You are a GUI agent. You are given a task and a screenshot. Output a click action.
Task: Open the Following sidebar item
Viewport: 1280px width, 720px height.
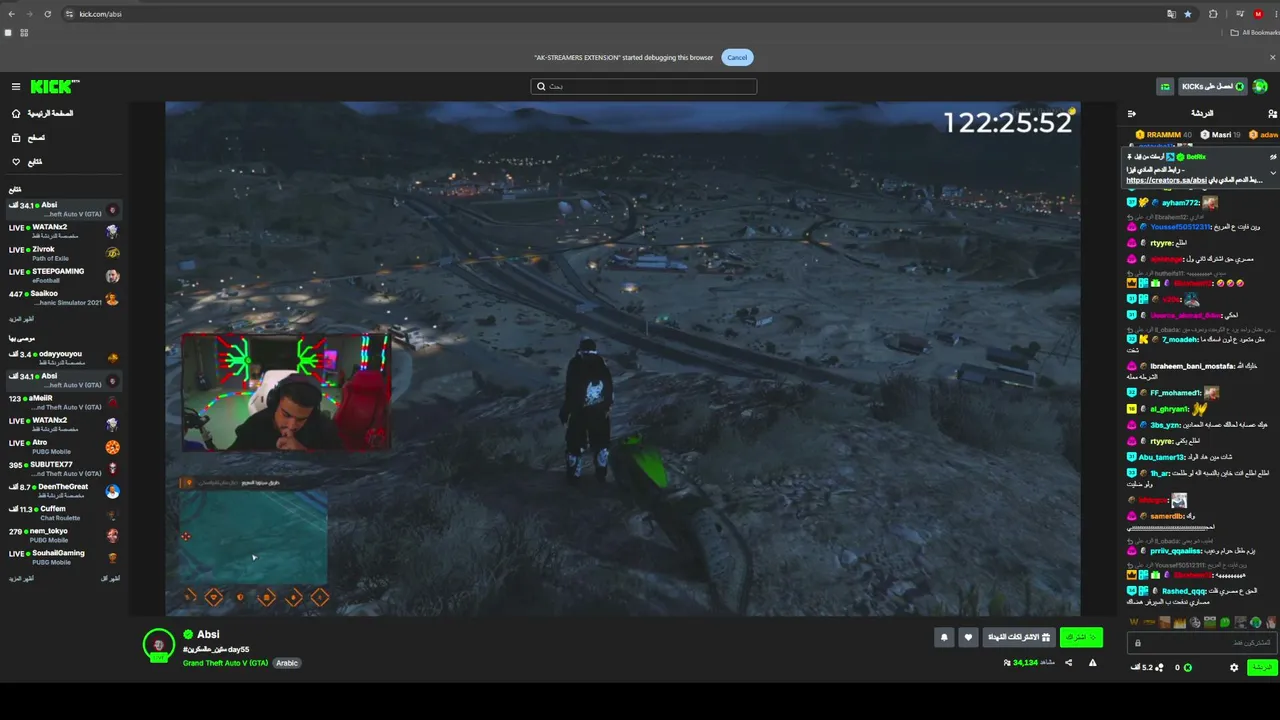coord(26,162)
